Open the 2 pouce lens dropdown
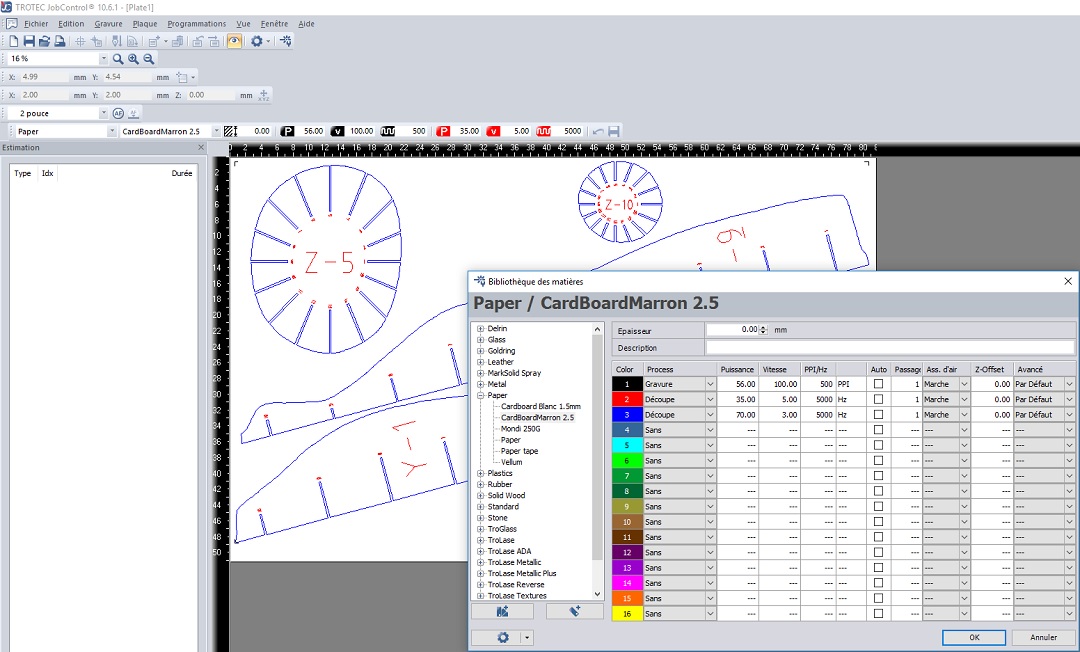The height and width of the screenshot is (652, 1080). tap(103, 114)
